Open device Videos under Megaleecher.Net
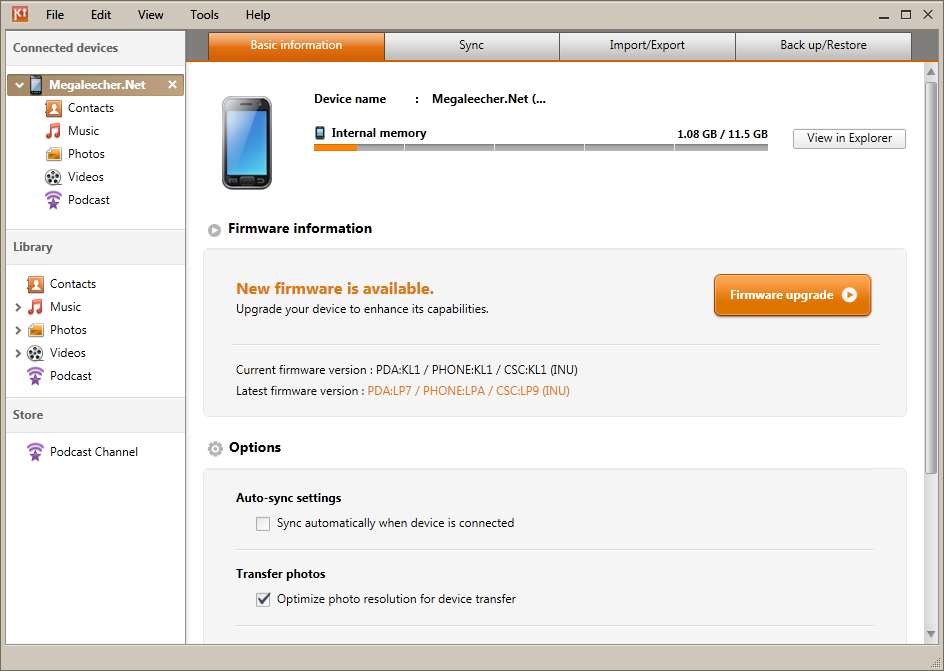Screen dimensions: 944x671 coord(85,177)
